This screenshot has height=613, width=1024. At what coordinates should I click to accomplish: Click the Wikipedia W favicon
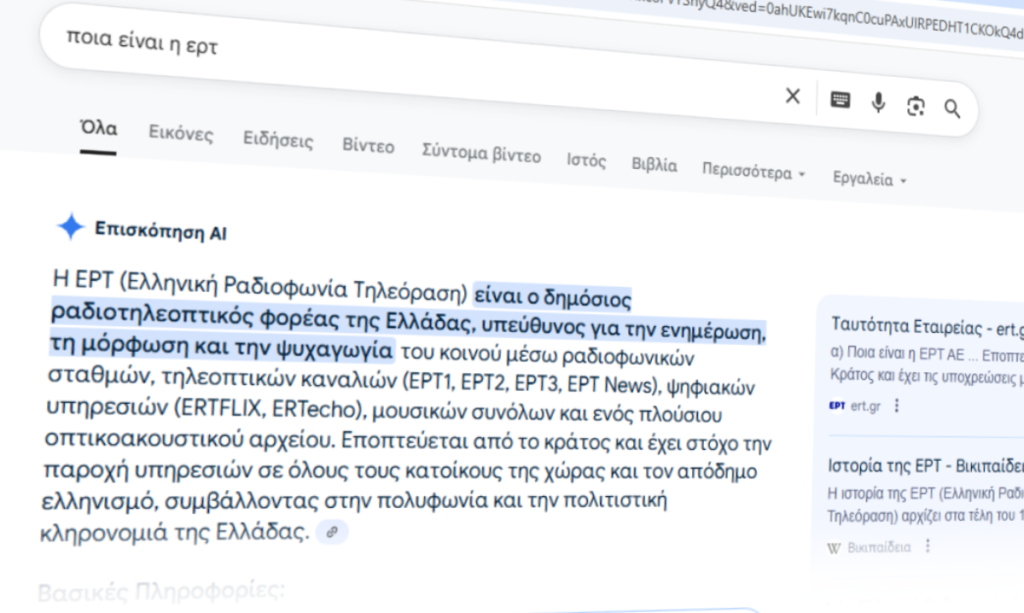pos(833,548)
